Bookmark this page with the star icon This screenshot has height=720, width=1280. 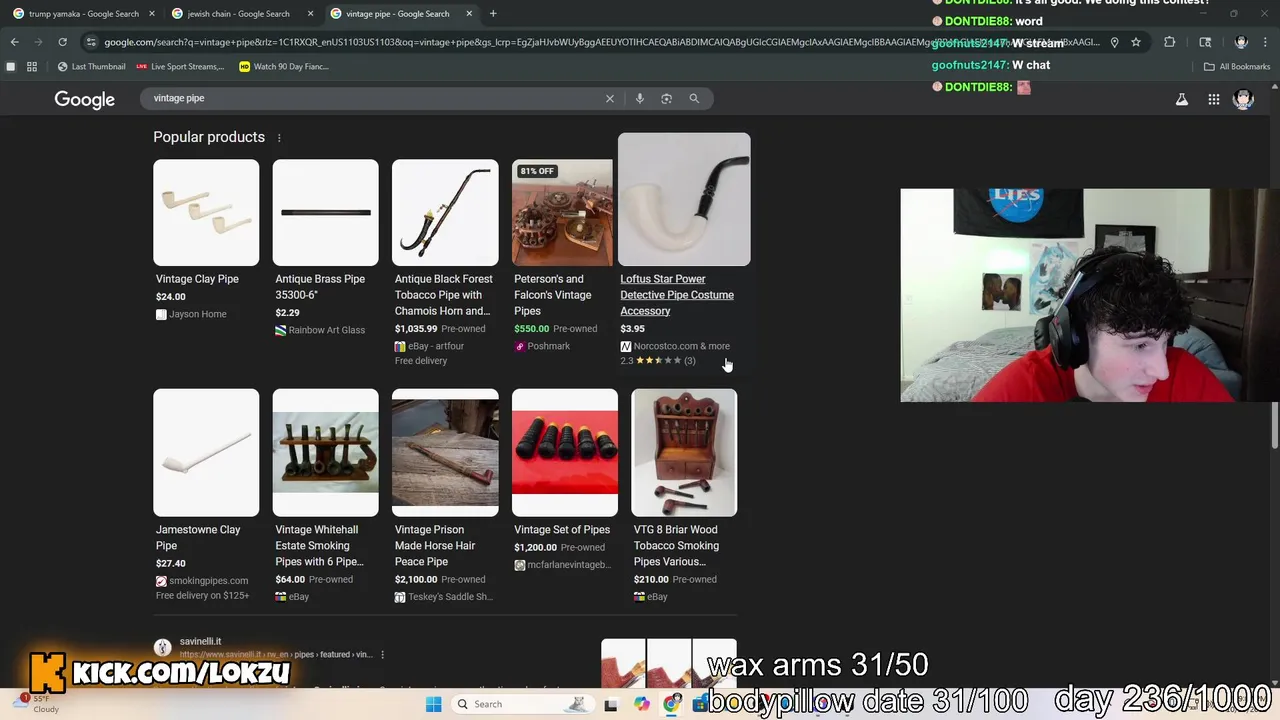(x=1136, y=42)
